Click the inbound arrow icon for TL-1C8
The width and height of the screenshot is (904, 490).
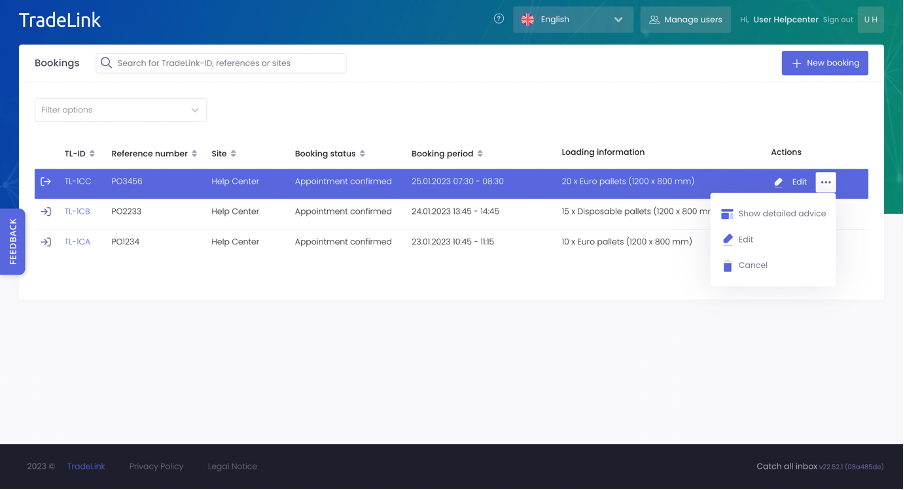[x=45, y=212]
